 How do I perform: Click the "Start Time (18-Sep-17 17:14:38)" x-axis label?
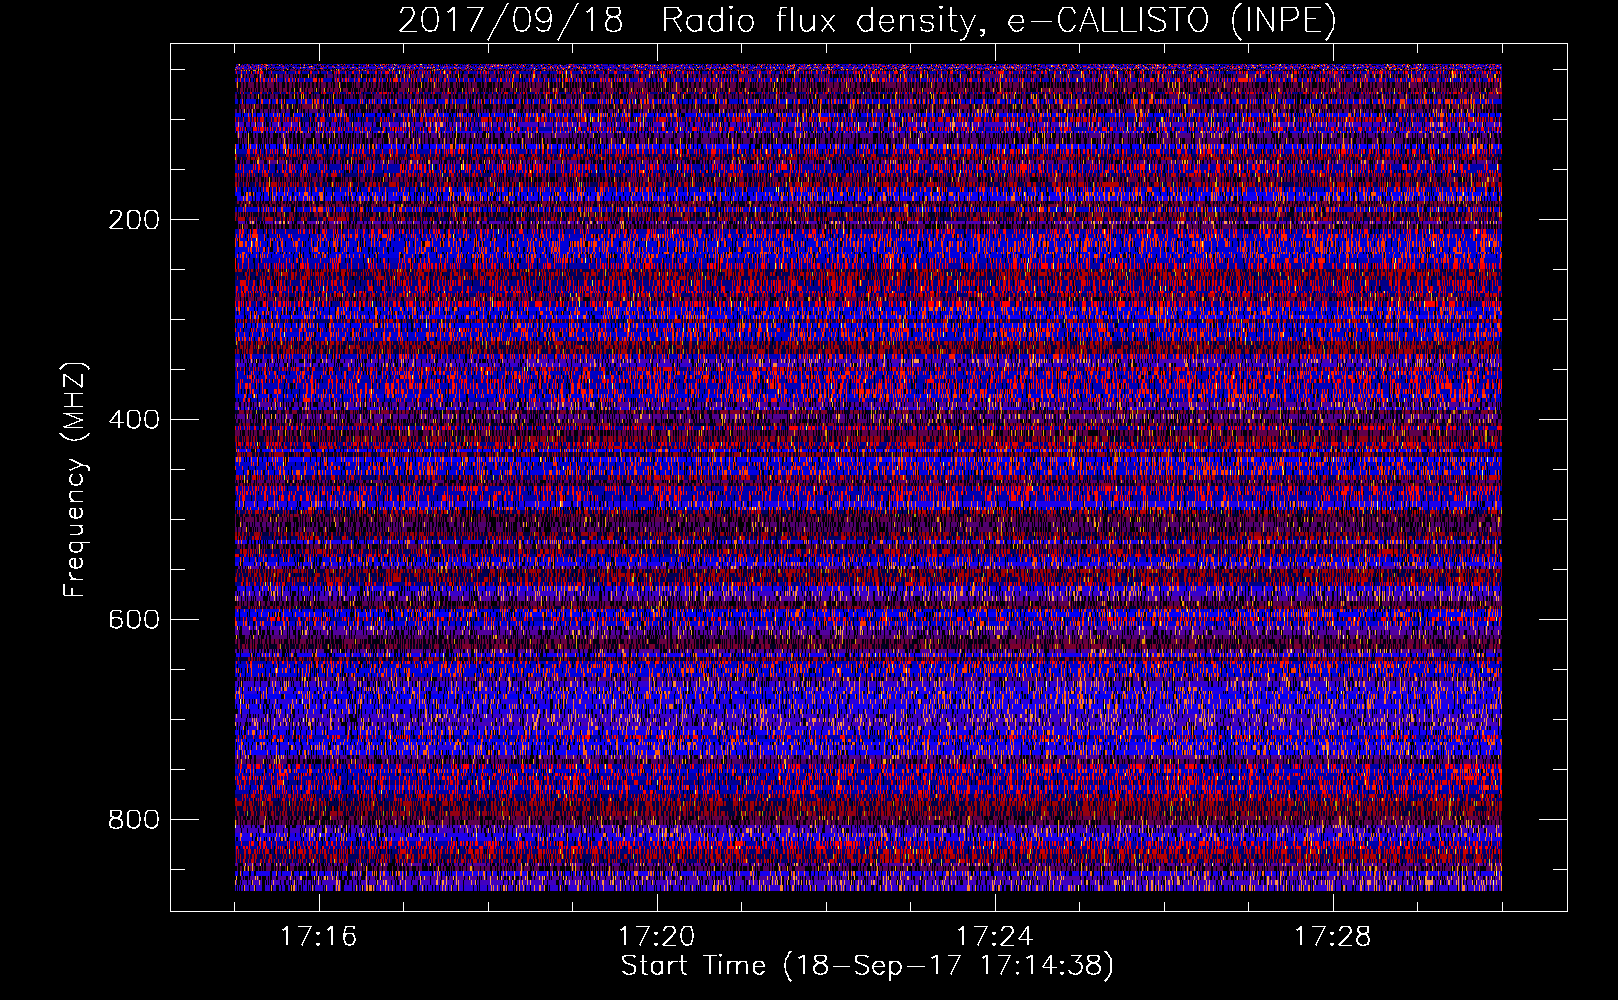point(867,966)
